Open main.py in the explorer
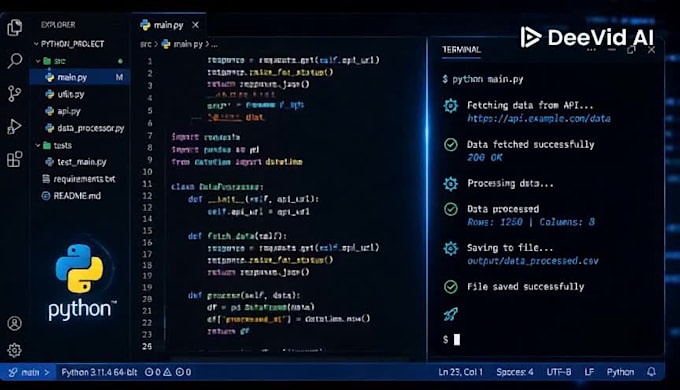Viewport: 680px width, 390px height. (x=80, y=77)
